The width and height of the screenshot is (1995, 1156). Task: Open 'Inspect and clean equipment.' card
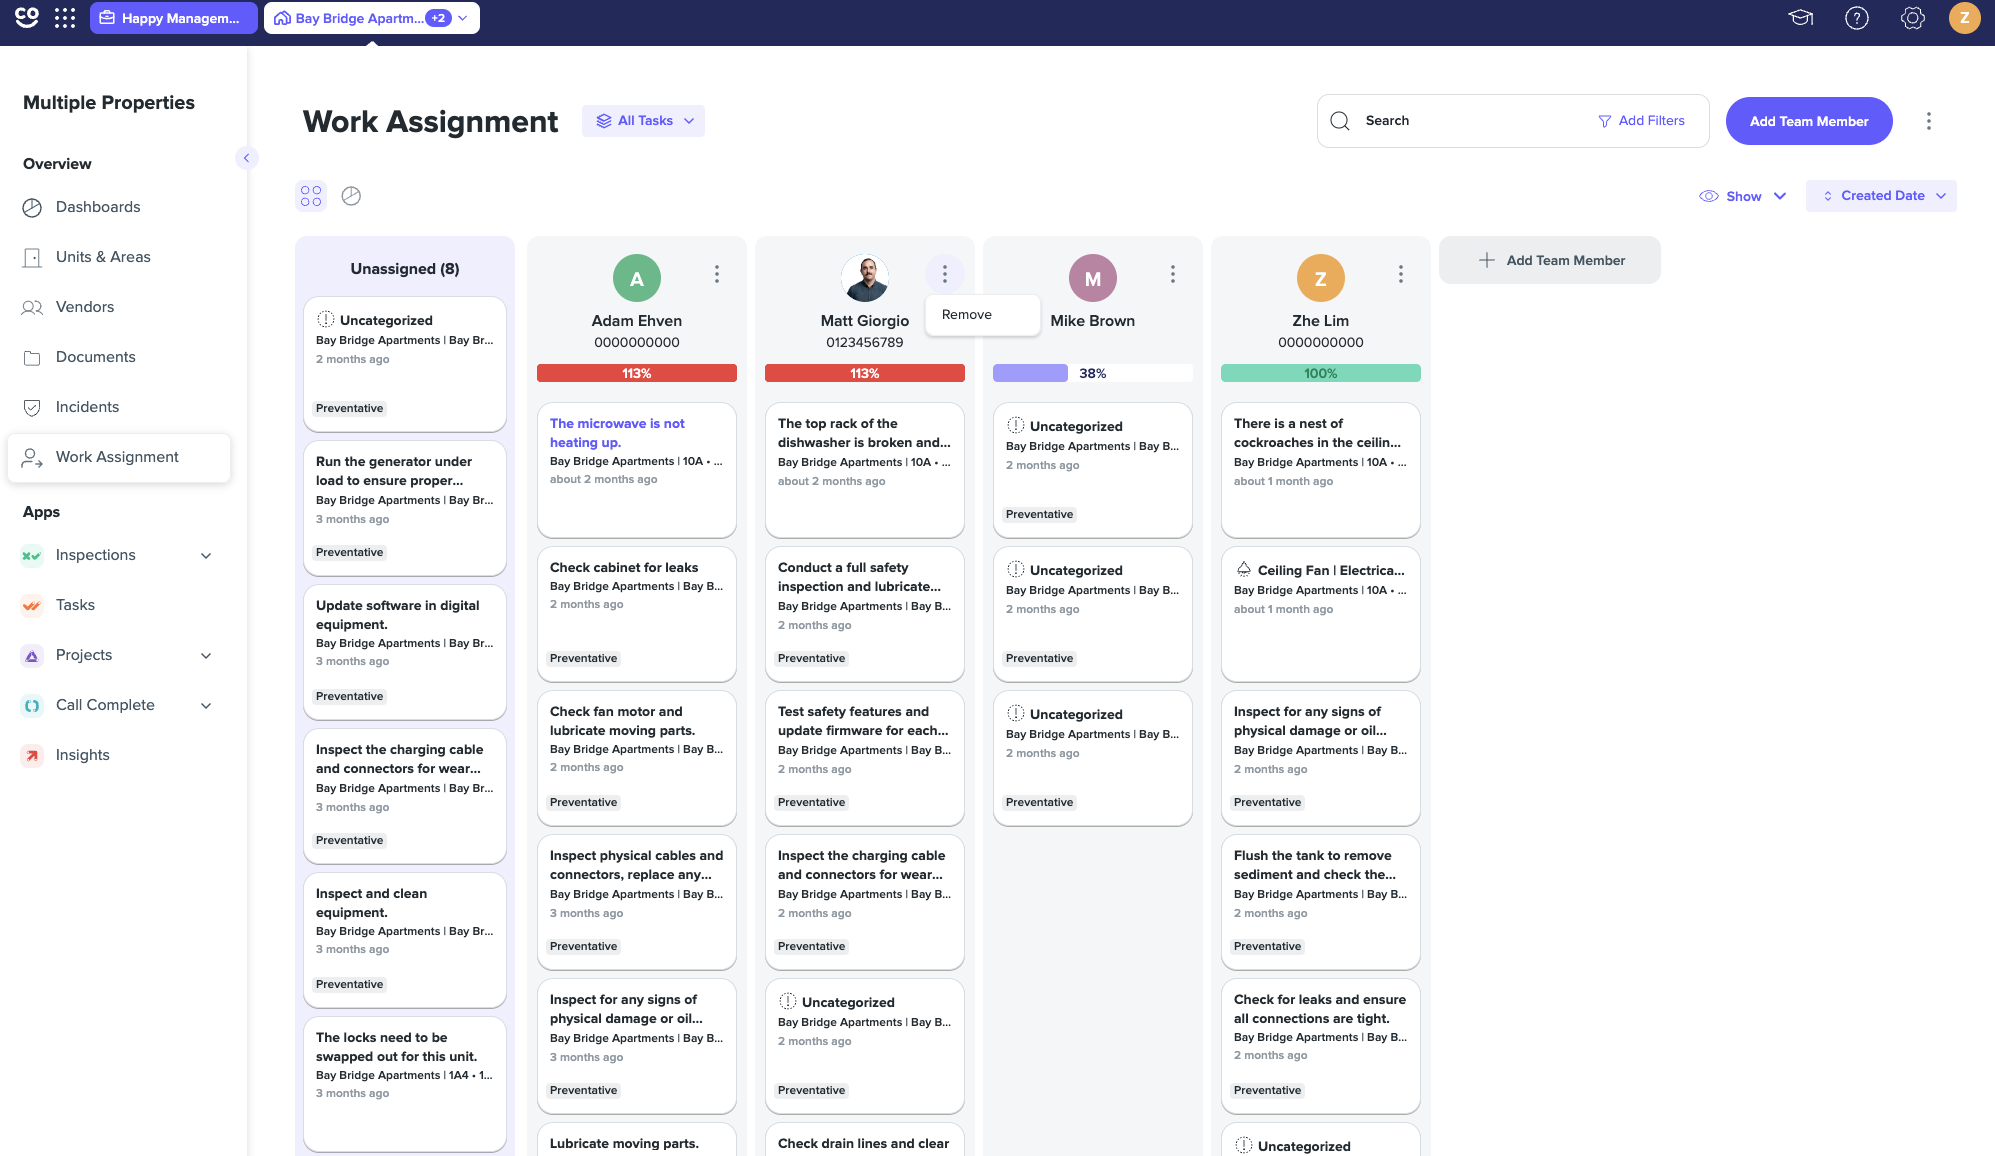[405, 940]
